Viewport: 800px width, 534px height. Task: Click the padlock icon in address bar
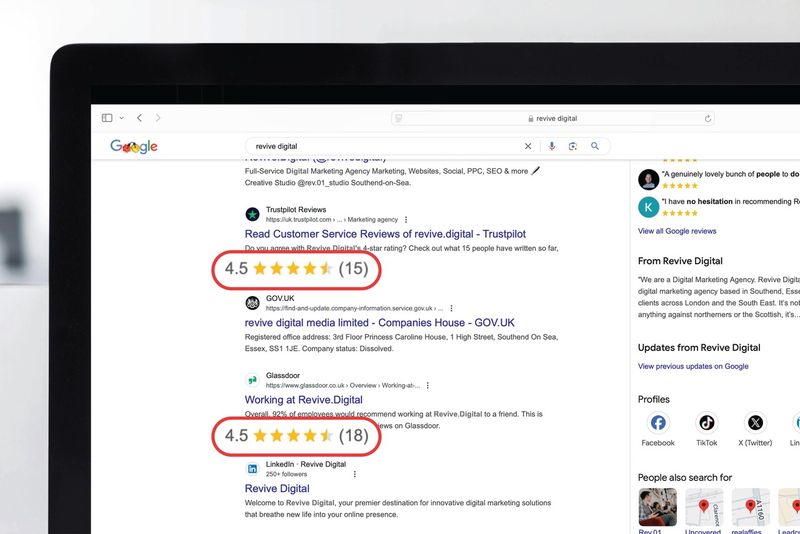click(x=531, y=118)
